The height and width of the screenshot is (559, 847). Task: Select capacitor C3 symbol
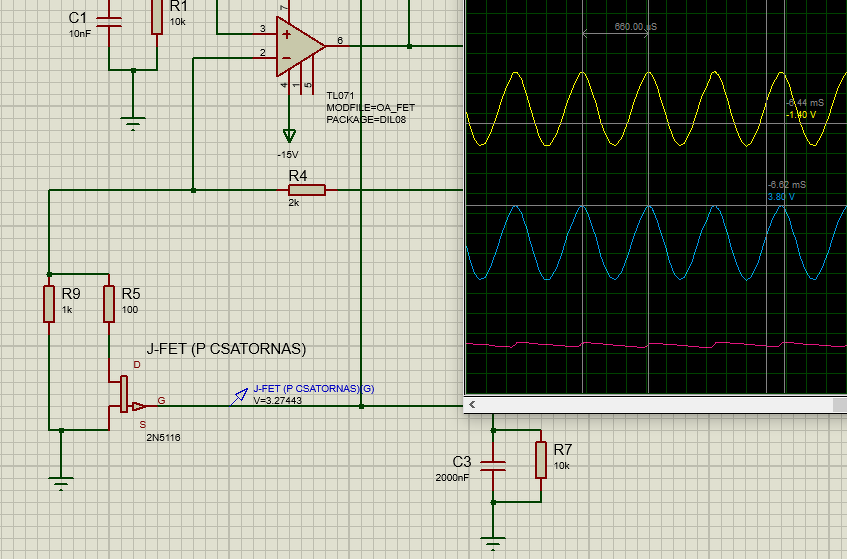tap(493, 466)
